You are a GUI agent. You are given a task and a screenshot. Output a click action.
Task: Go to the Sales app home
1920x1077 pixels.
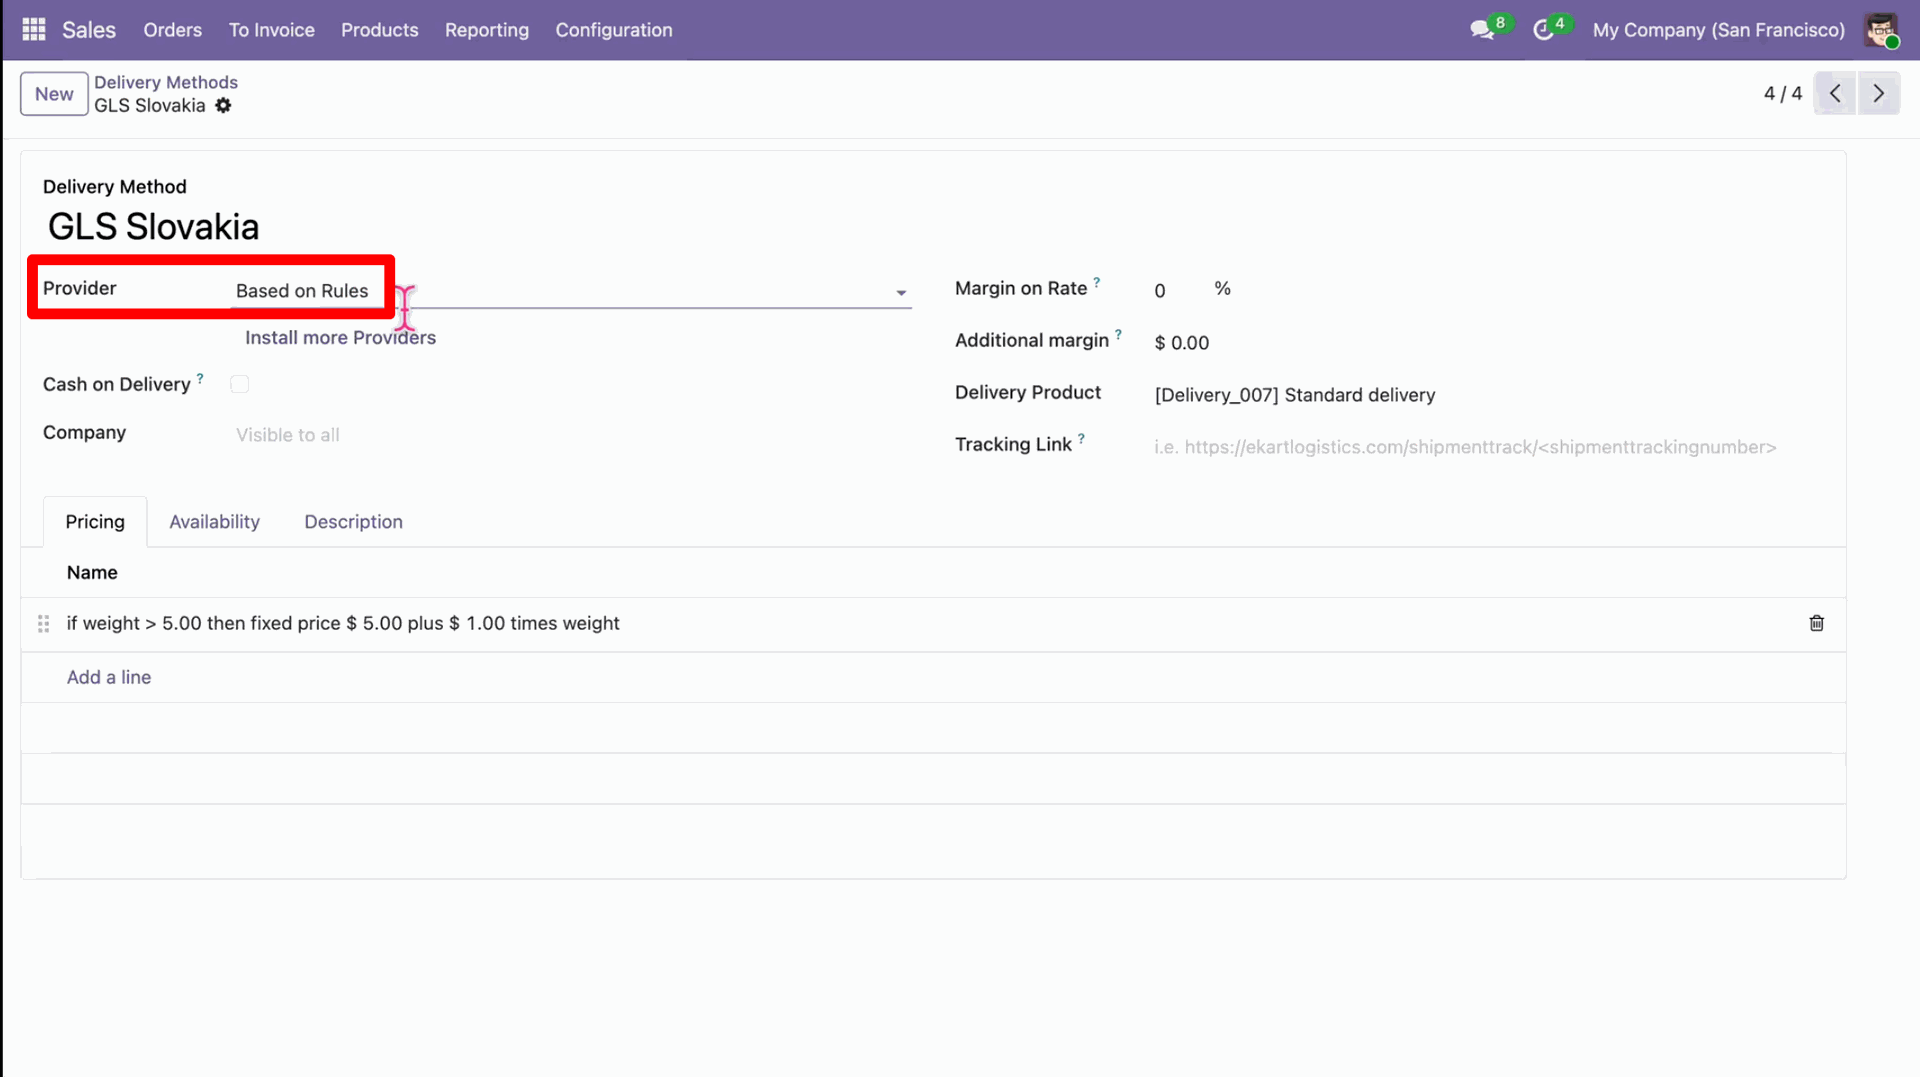pyautogui.click(x=89, y=30)
